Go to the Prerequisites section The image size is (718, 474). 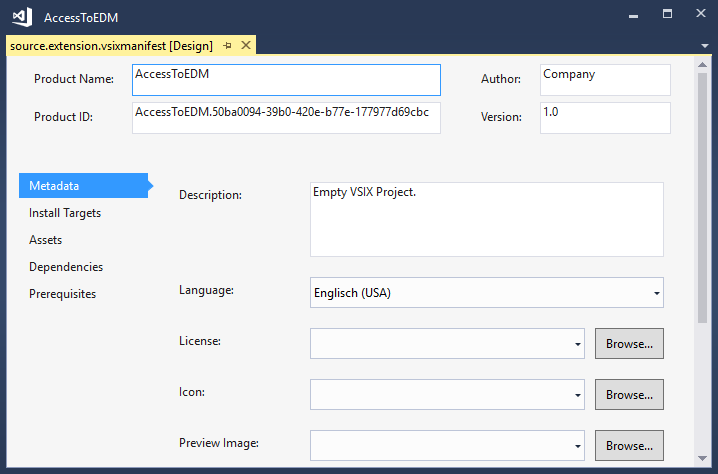point(63,294)
